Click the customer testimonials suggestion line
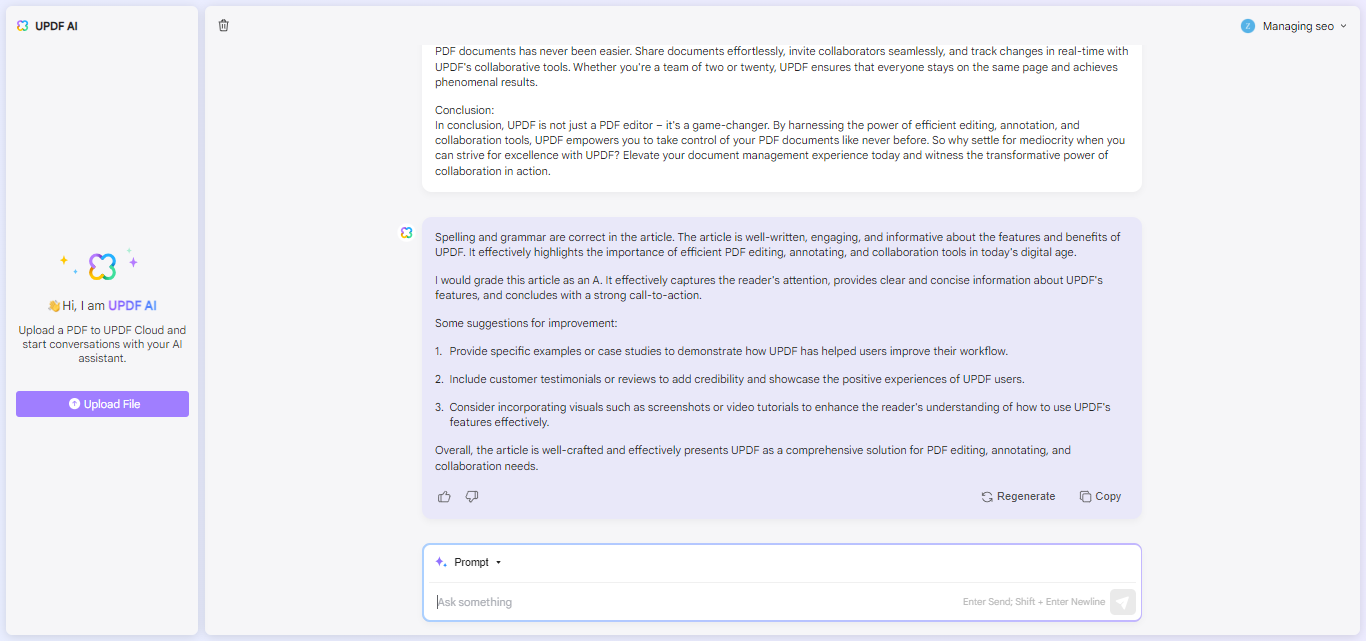This screenshot has width=1366, height=641. [x=729, y=379]
